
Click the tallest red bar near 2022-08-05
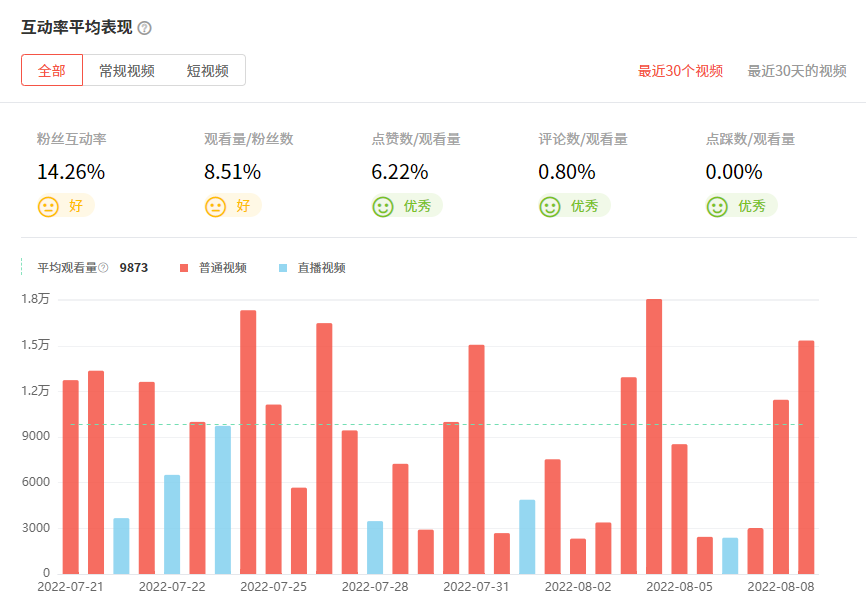click(x=654, y=436)
